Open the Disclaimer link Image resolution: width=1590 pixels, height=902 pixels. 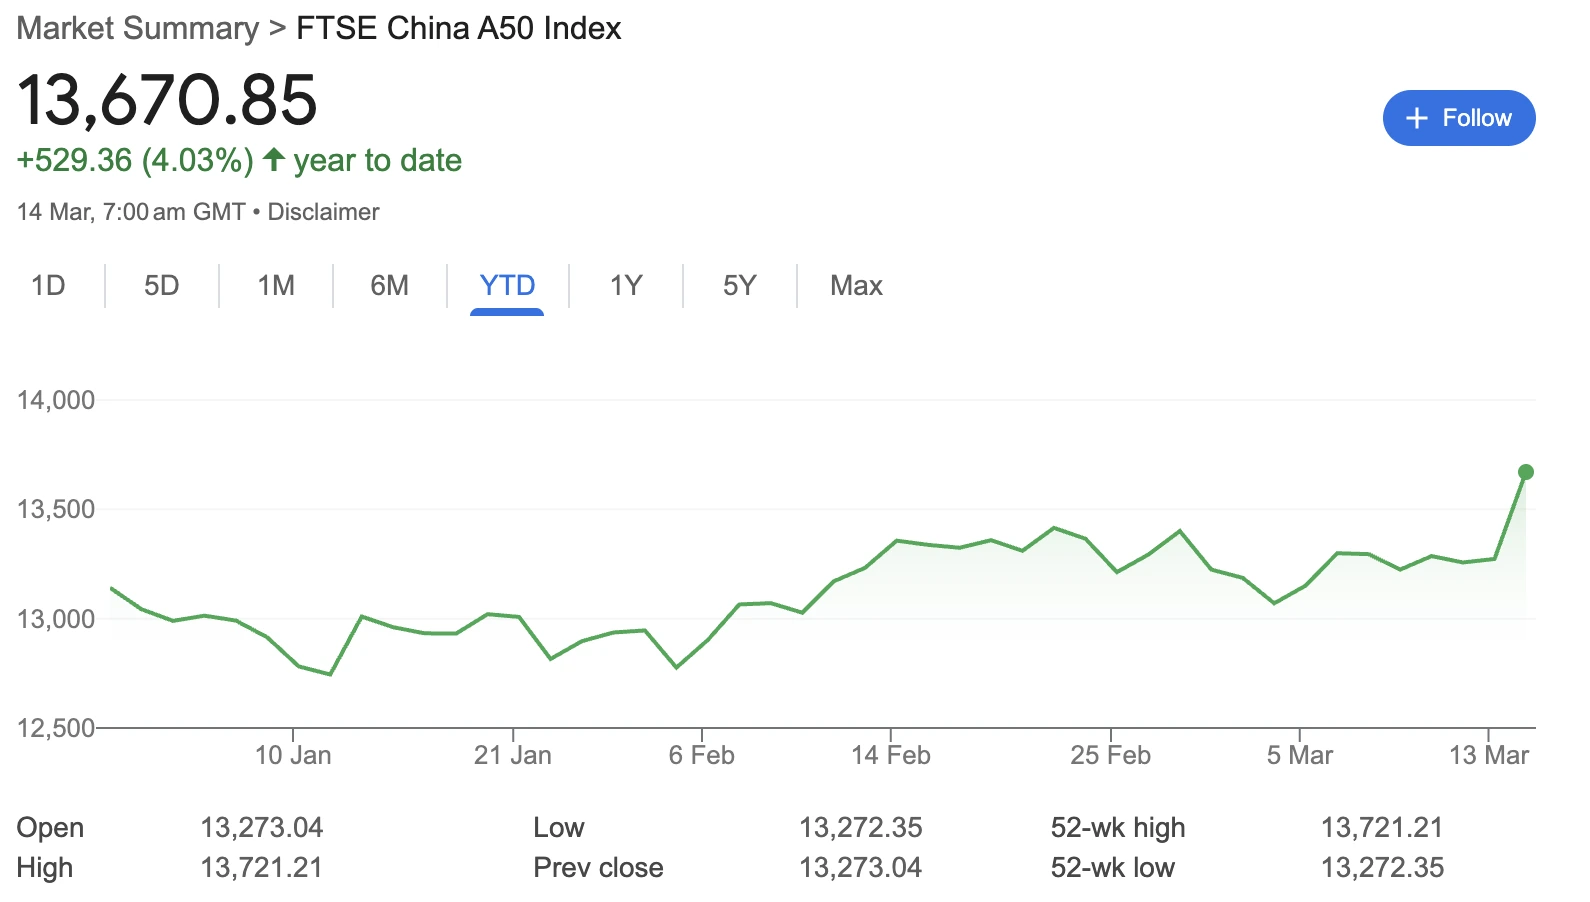[323, 212]
